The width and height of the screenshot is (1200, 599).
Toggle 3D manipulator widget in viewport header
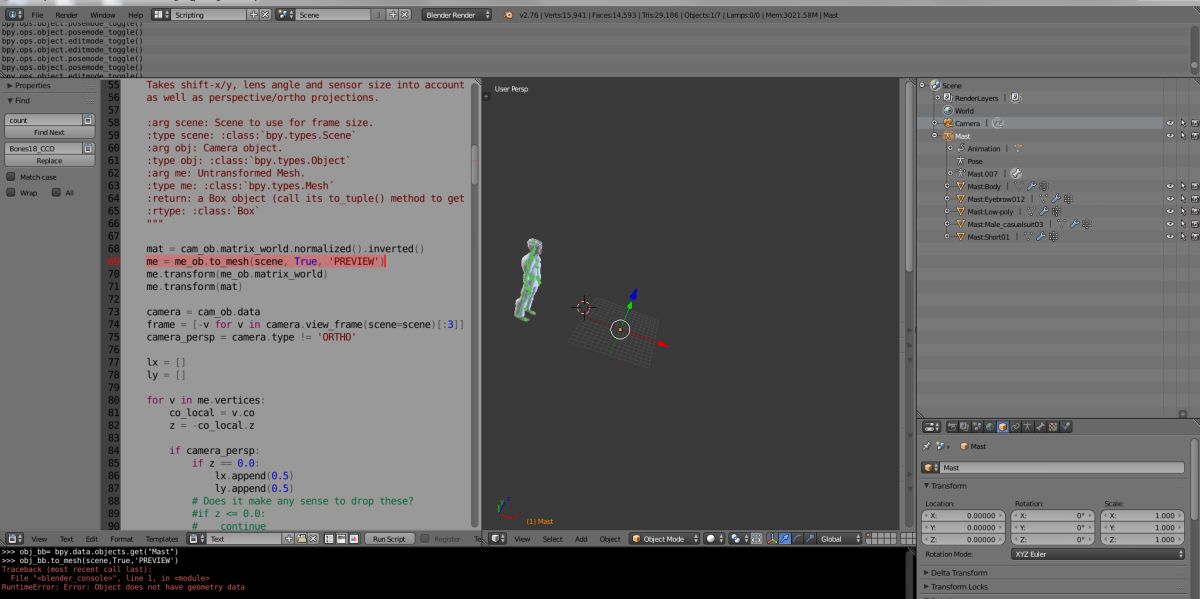(x=771, y=538)
